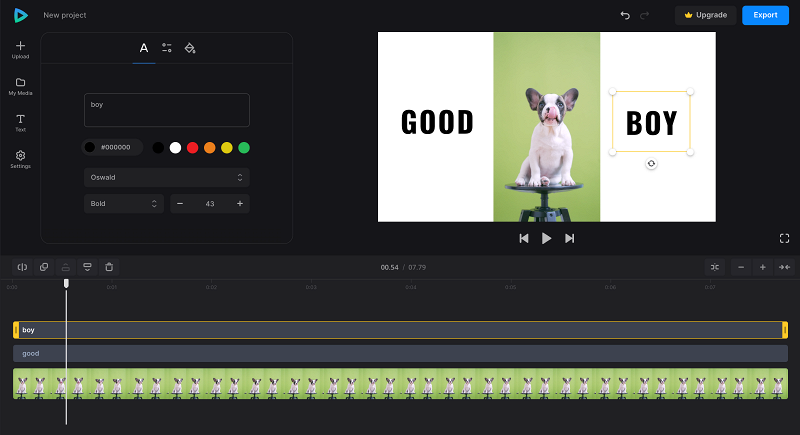Zoom in the timeline
Viewport: 800px width, 435px height.
click(763, 267)
